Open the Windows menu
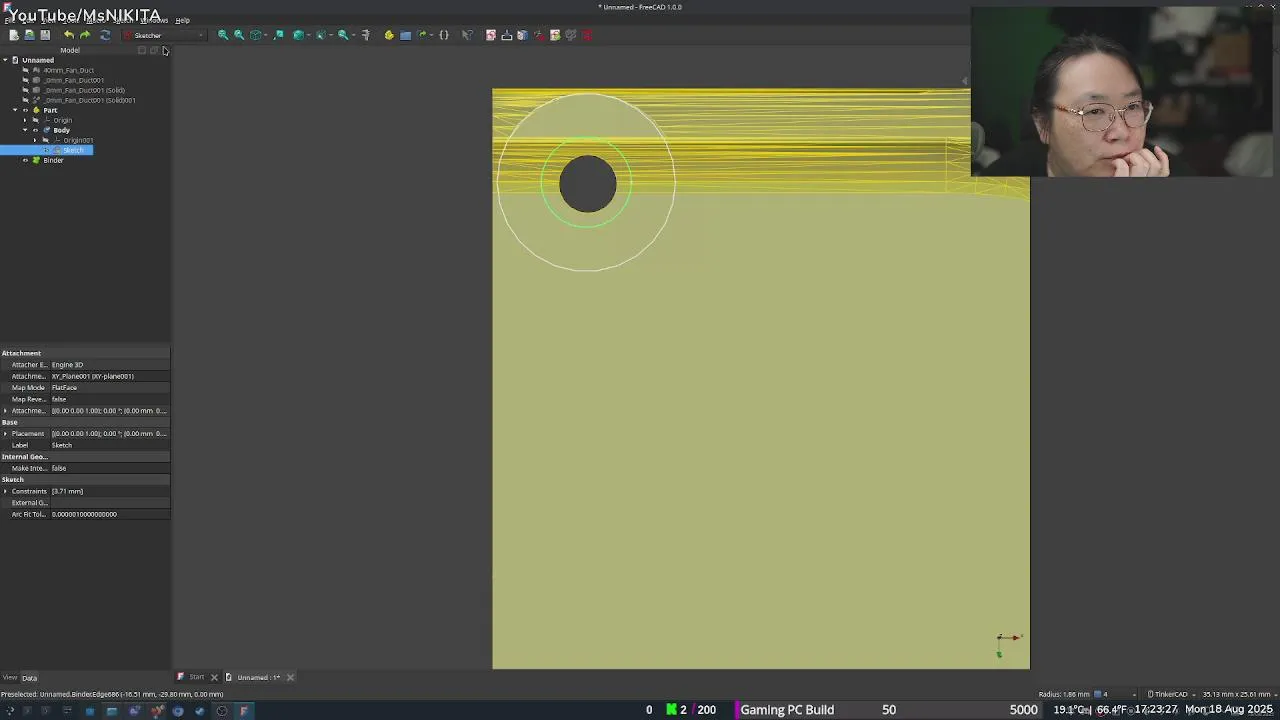 (x=155, y=20)
